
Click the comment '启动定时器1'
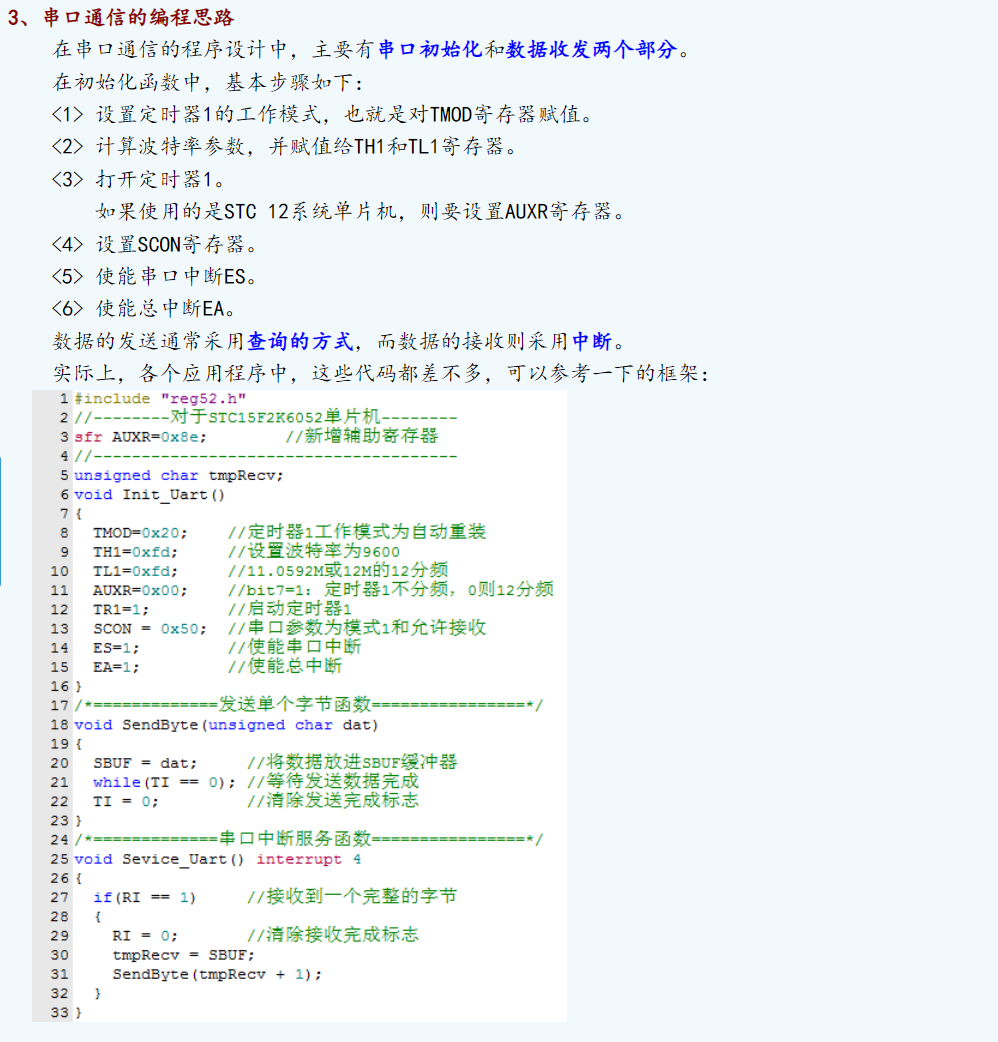290,609
